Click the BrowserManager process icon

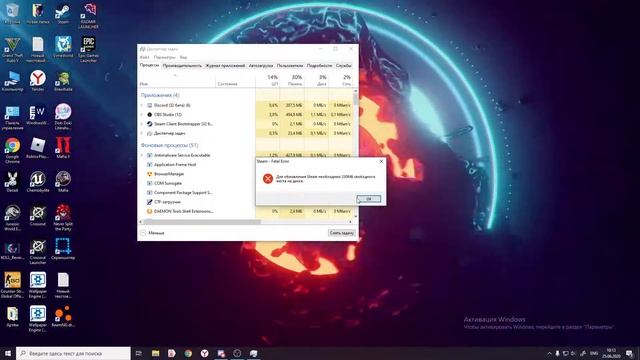tap(149, 174)
